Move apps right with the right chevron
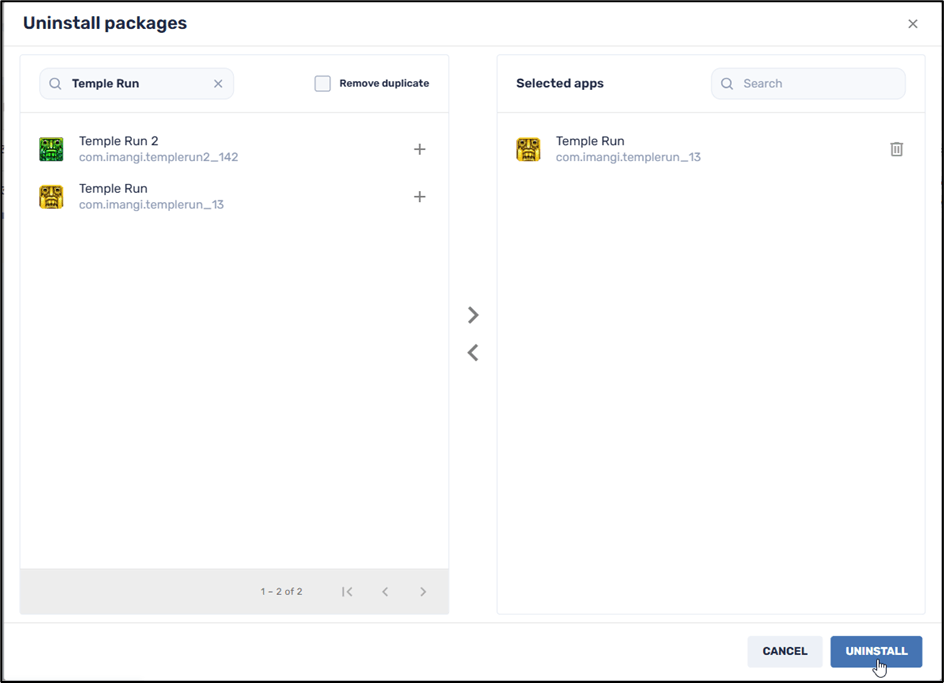This screenshot has width=944, height=683. (473, 315)
